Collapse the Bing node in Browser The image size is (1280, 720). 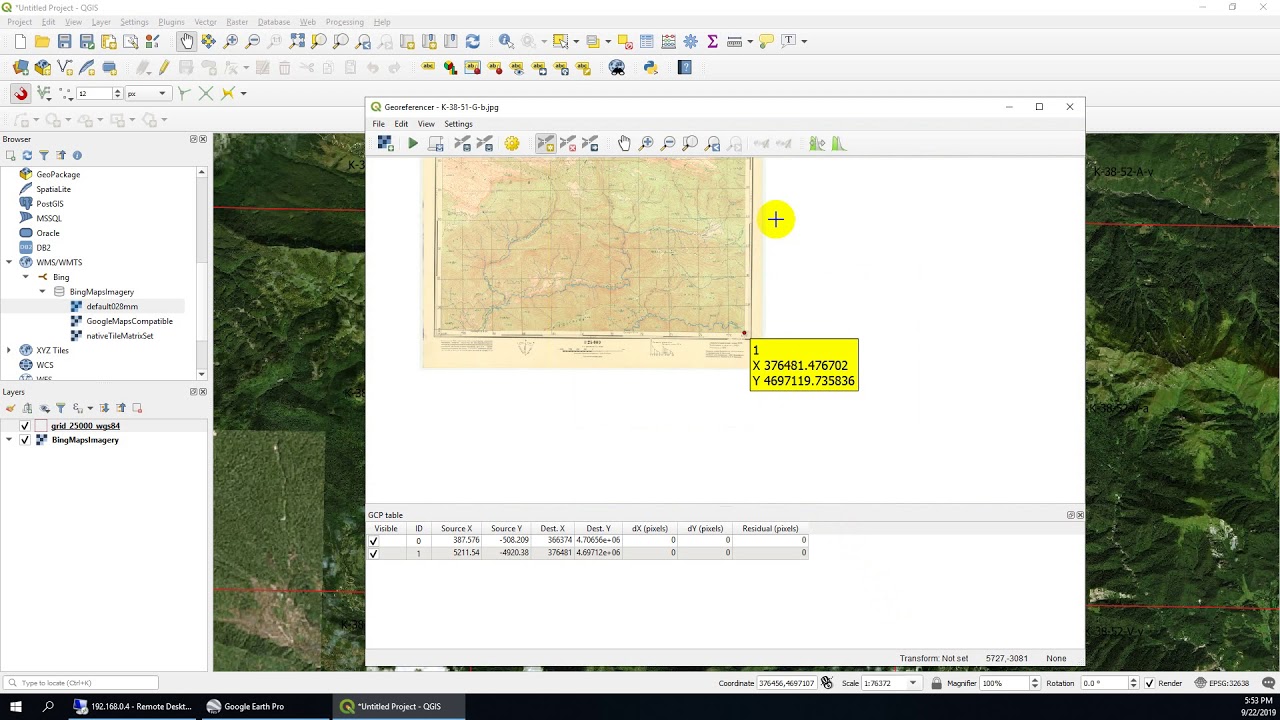(26, 277)
